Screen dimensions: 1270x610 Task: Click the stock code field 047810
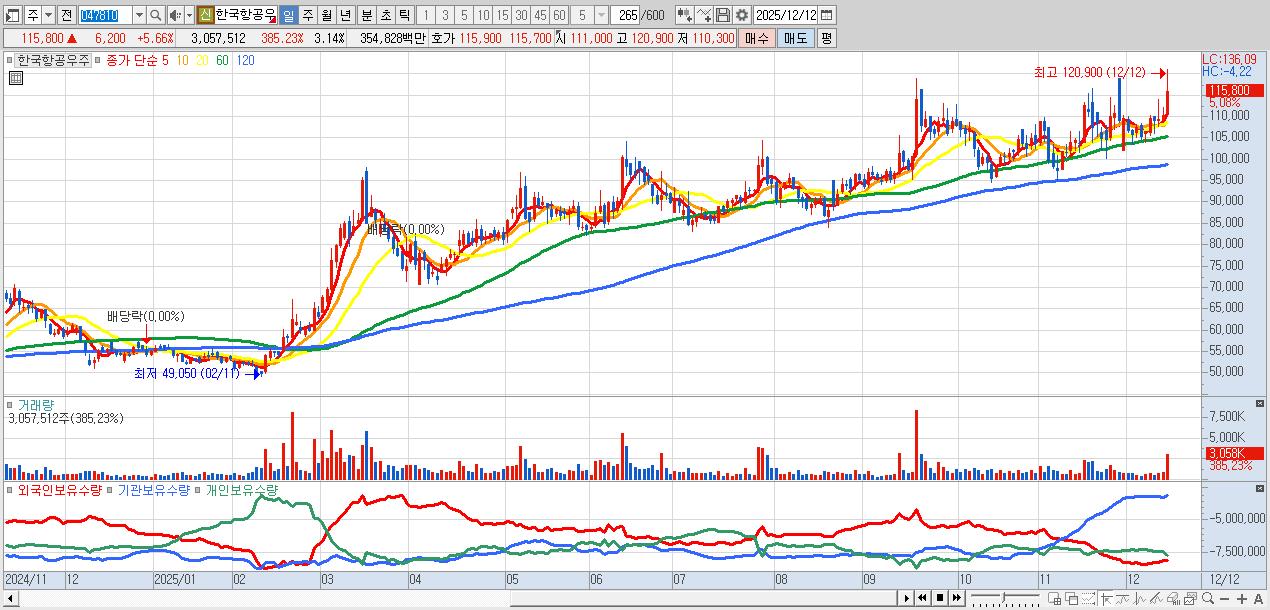click(105, 15)
